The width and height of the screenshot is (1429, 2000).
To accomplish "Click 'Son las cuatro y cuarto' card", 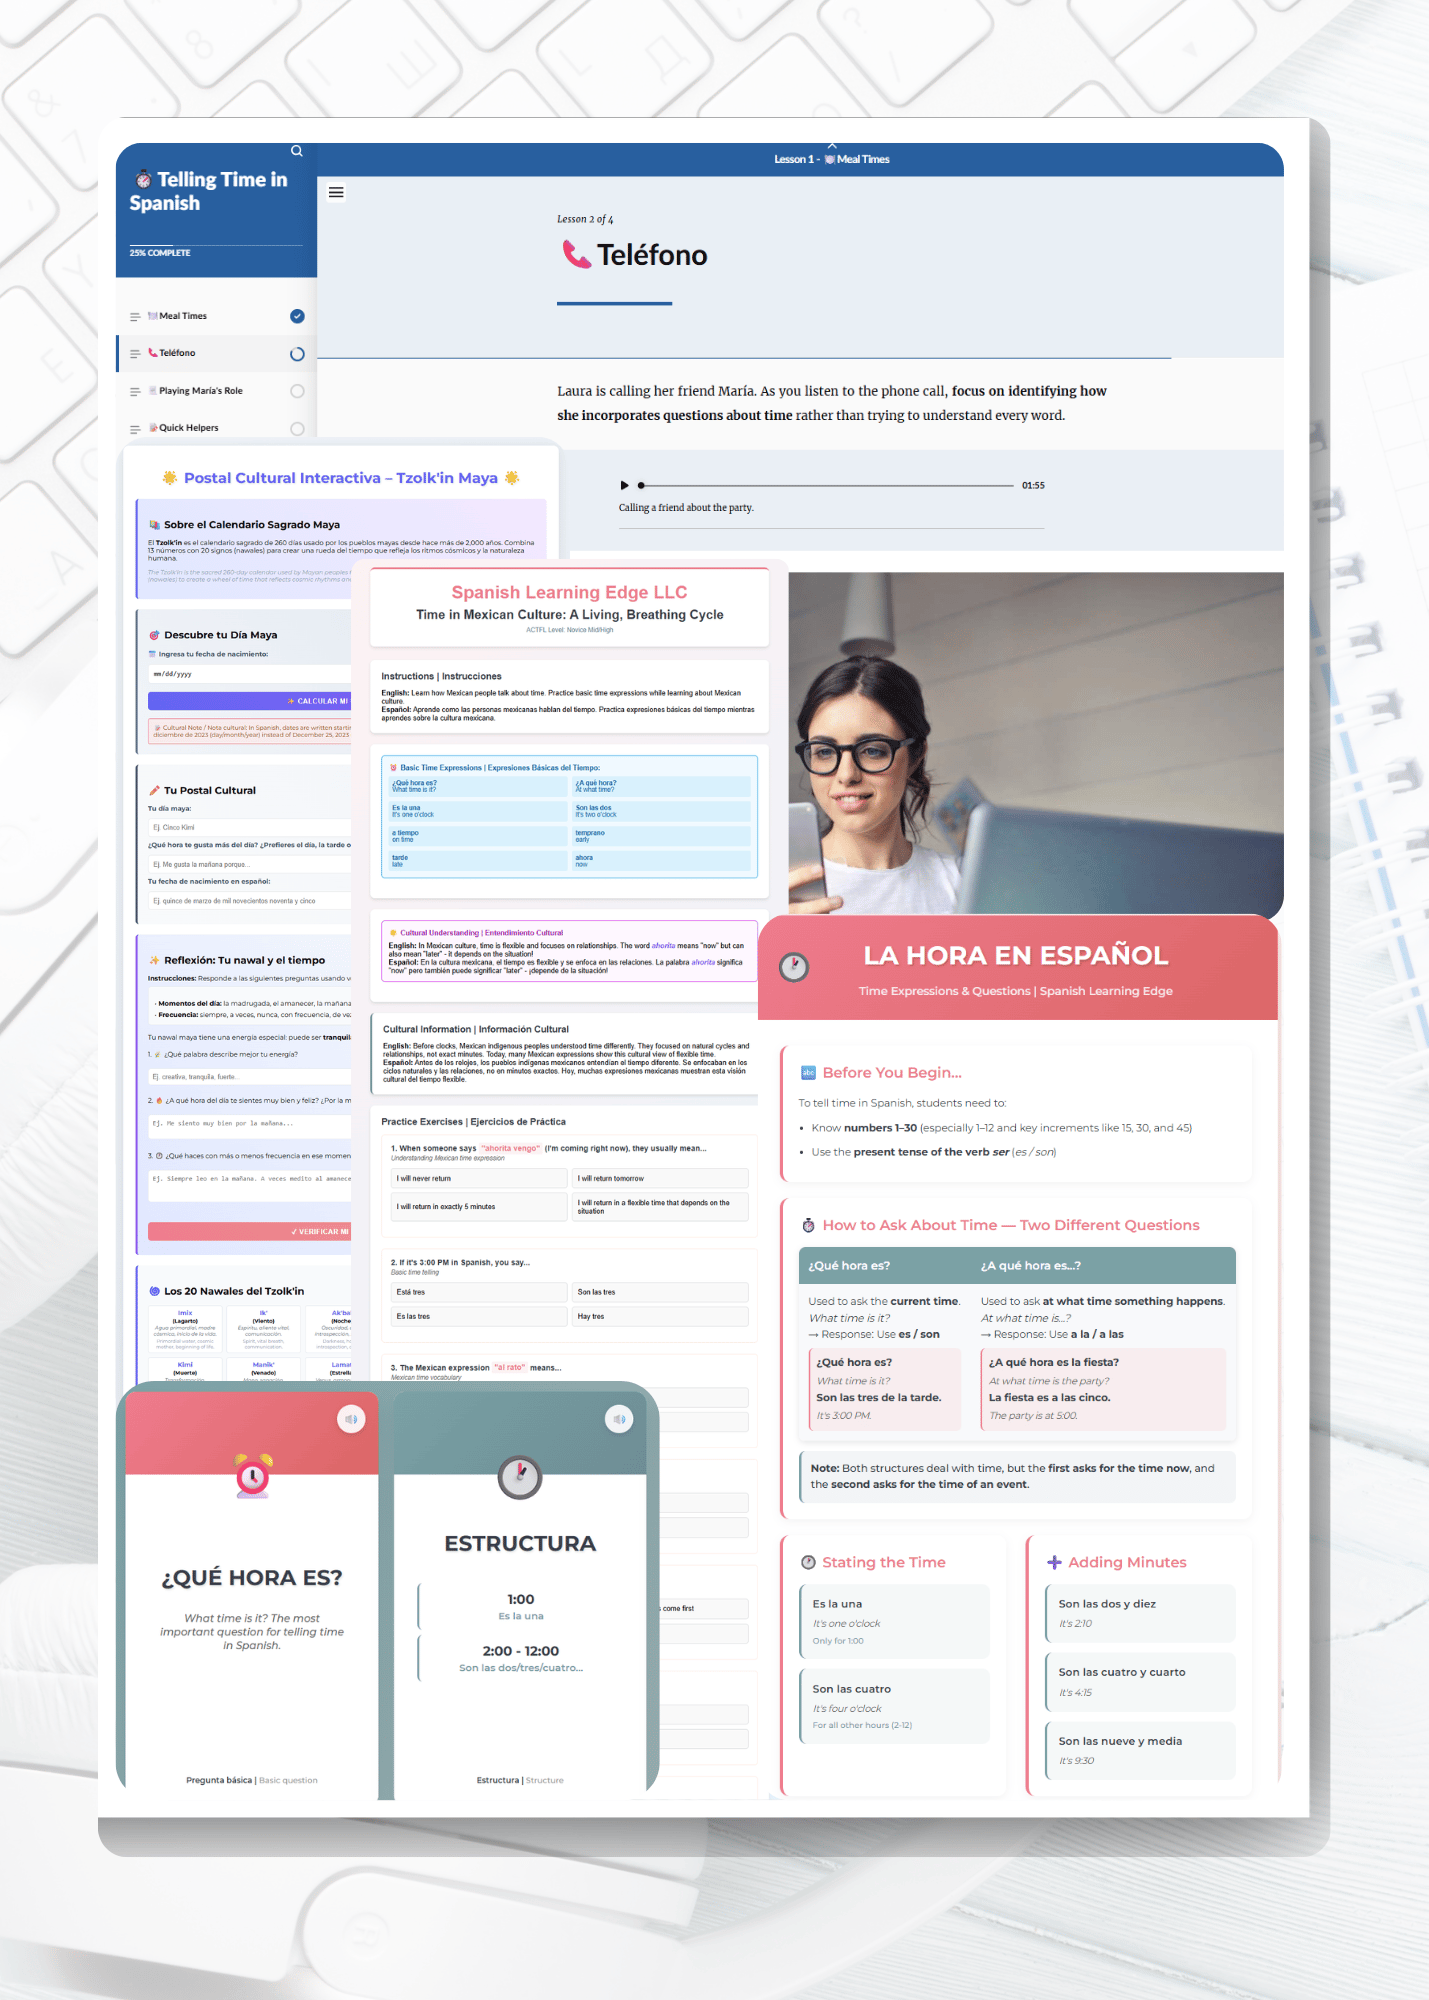I will pyautogui.click(x=1140, y=1682).
